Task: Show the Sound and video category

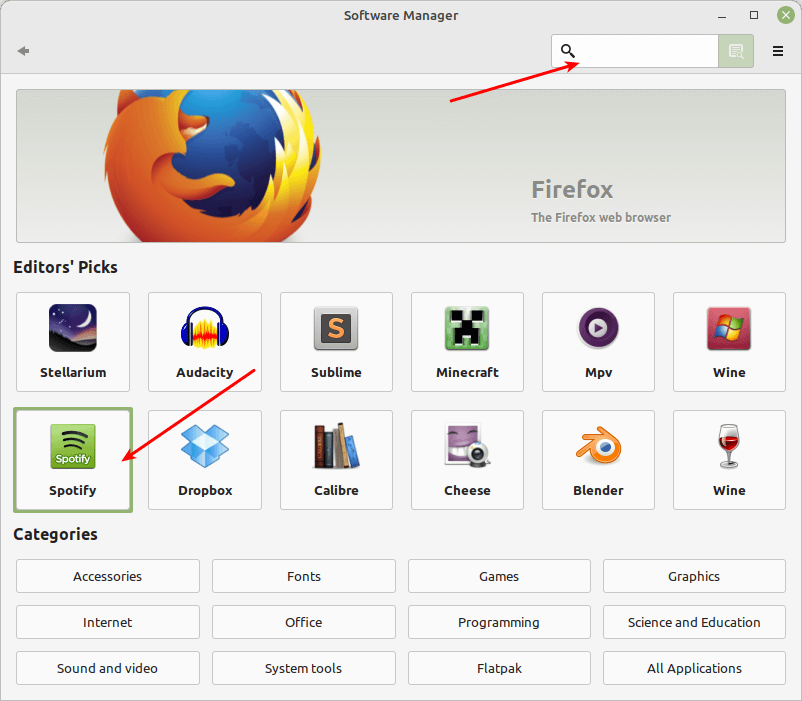Action: pos(108,668)
